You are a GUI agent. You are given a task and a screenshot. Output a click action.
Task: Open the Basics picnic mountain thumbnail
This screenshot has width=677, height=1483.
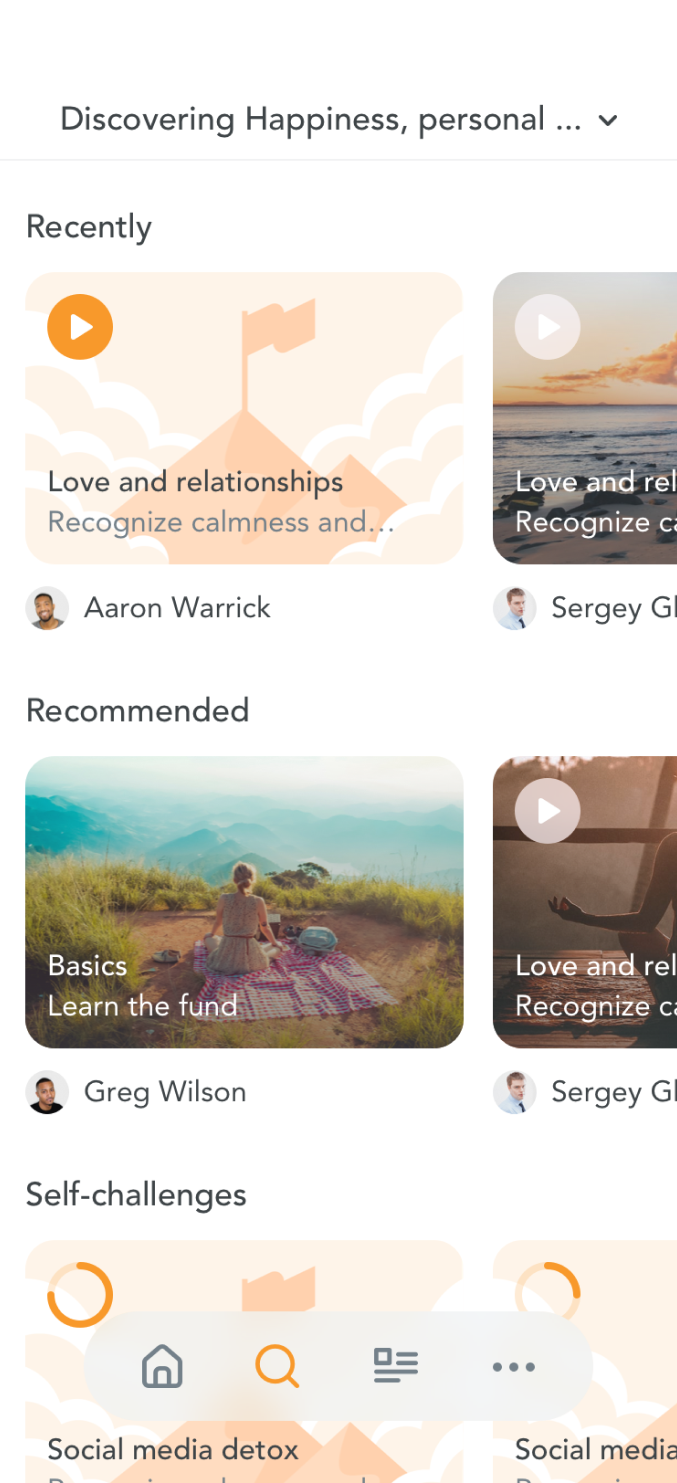click(x=244, y=902)
